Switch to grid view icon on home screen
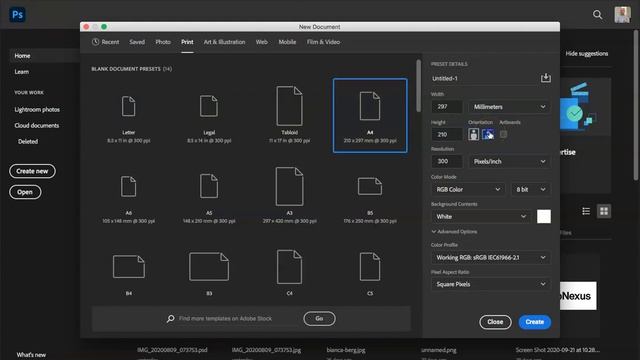Viewport: 640px width, 360px height. click(x=604, y=211)
